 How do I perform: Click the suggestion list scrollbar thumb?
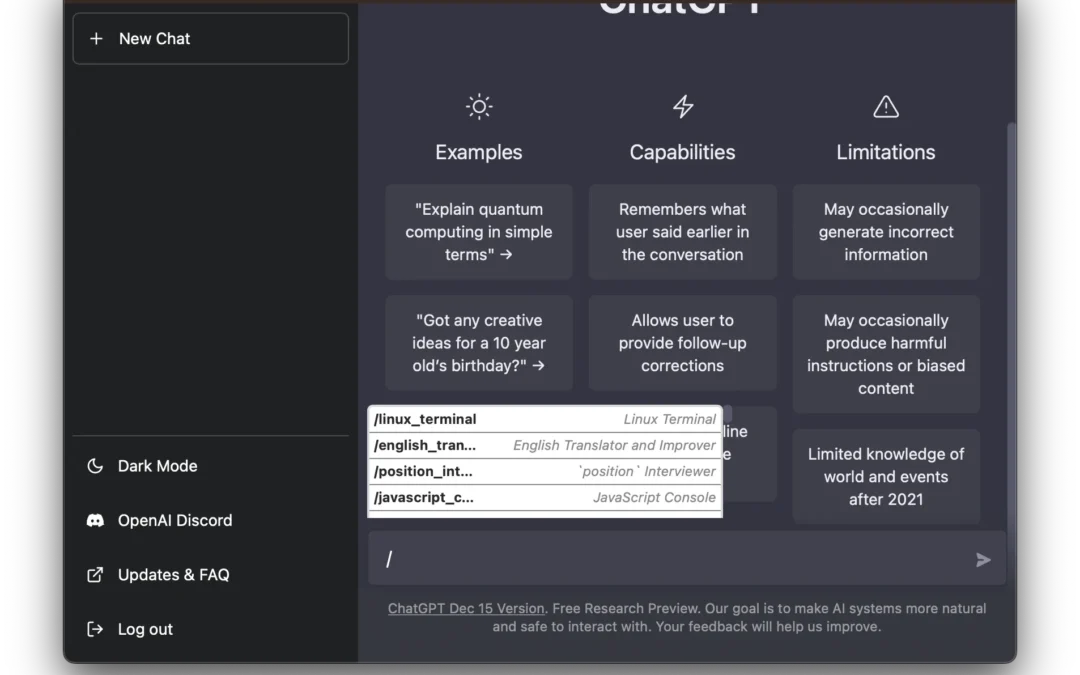pyautogui.click(x=727, y=414)
